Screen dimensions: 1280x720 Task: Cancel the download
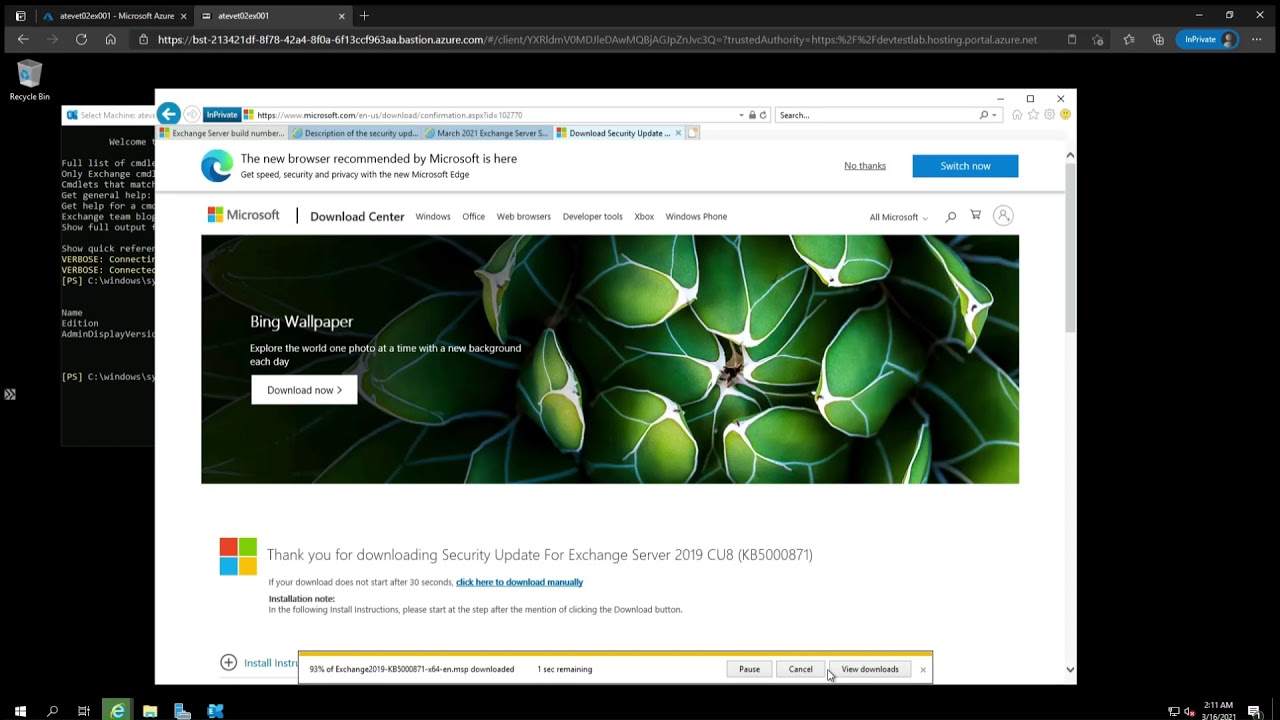click(x=800, y=669)
